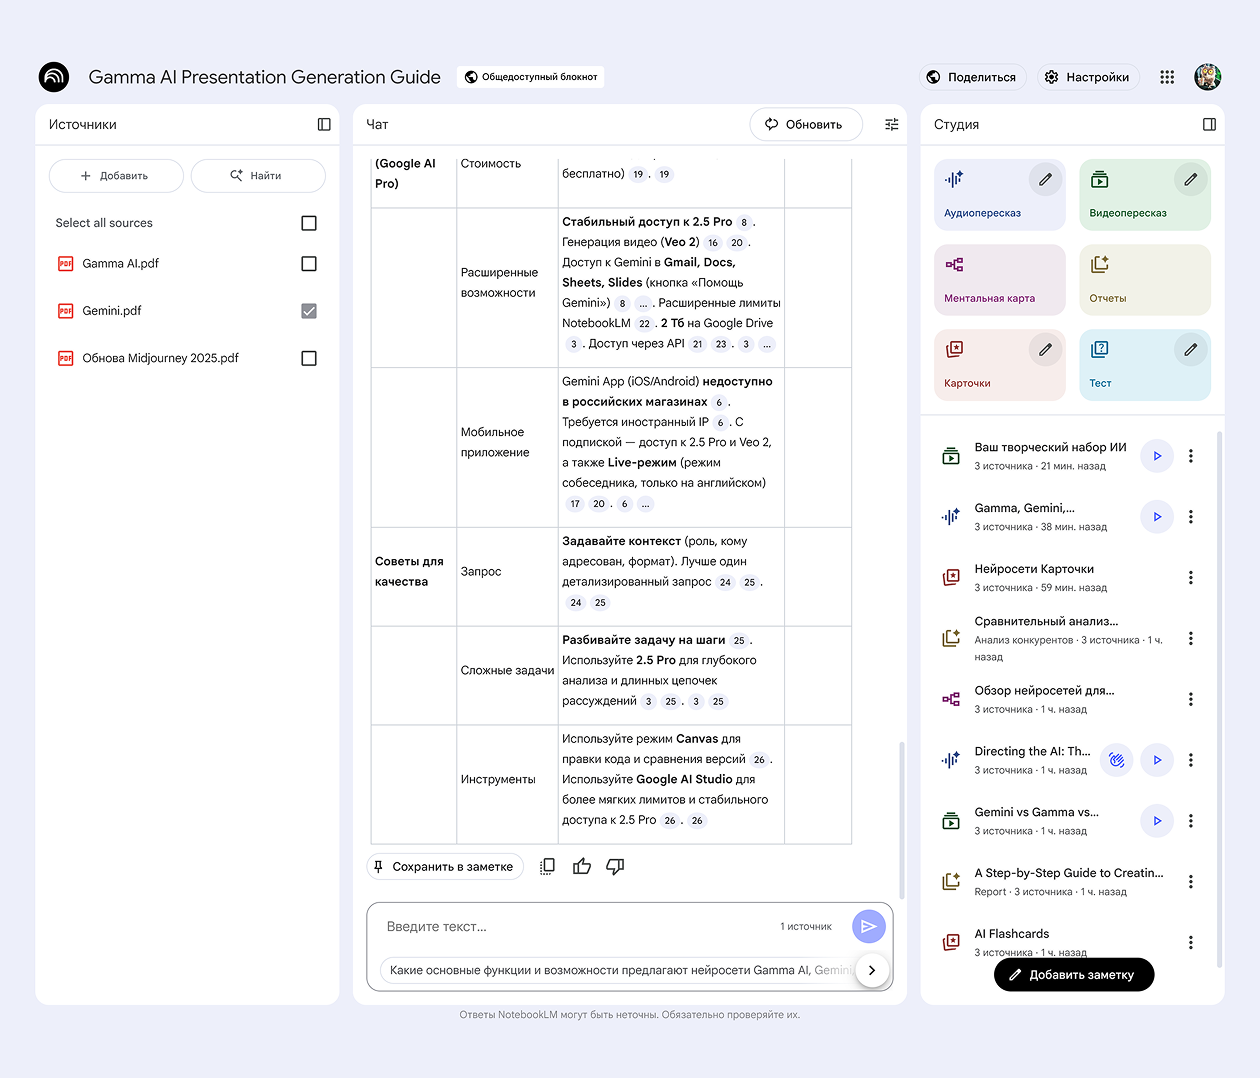The height and width of the screenshot is (1078, 1260).
Task: Show next suggested question arrow
Action: click(872, 970)
